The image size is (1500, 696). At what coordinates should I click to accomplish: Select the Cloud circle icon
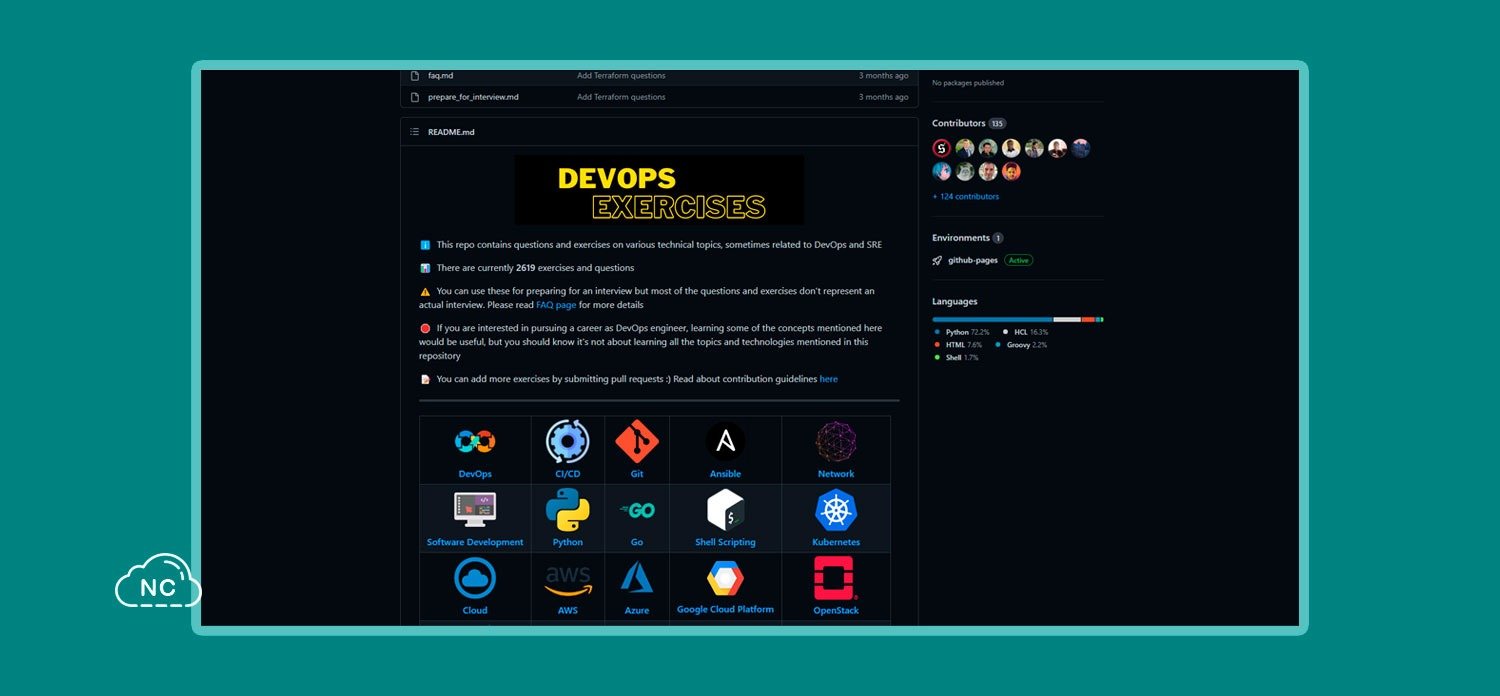pos(475,578)
